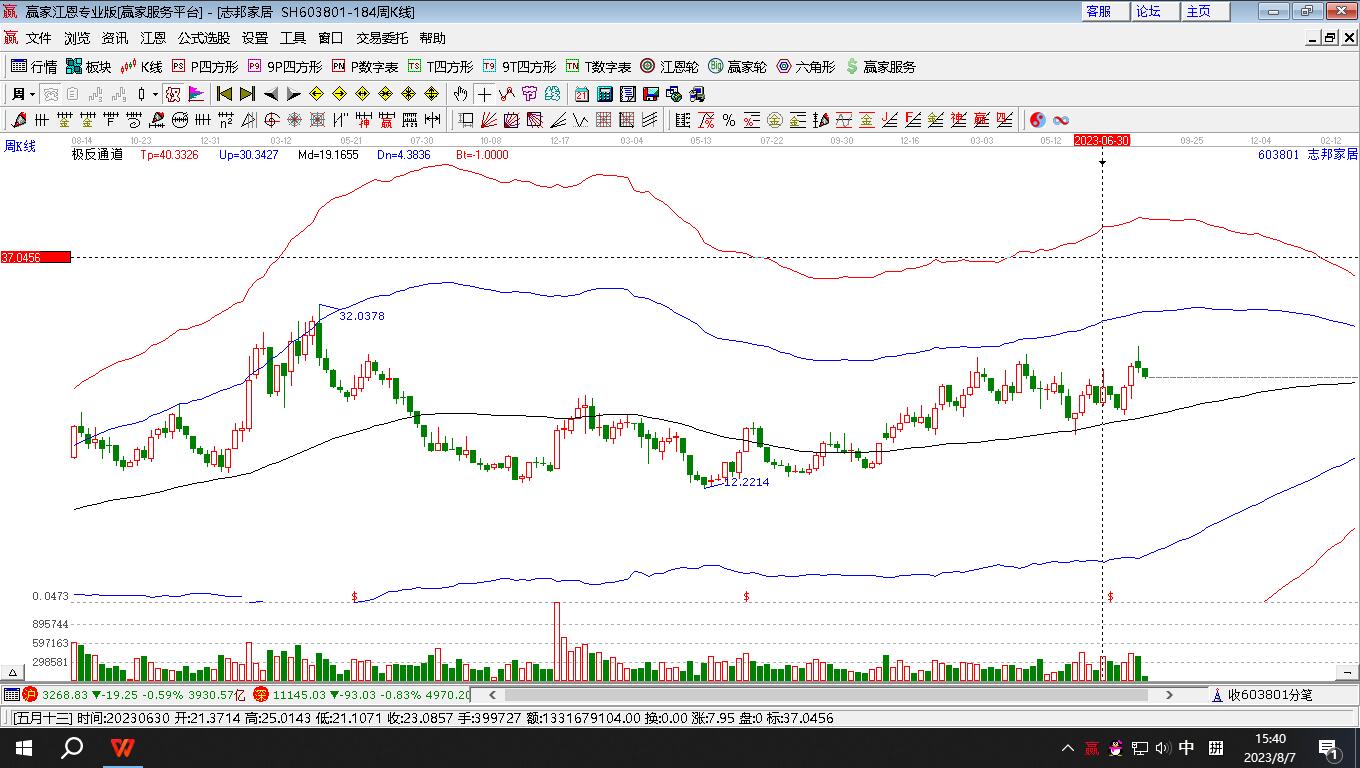1360x768 pixels.
Task: Click the 客服 button in title bar
Action: pos(1106,11)
